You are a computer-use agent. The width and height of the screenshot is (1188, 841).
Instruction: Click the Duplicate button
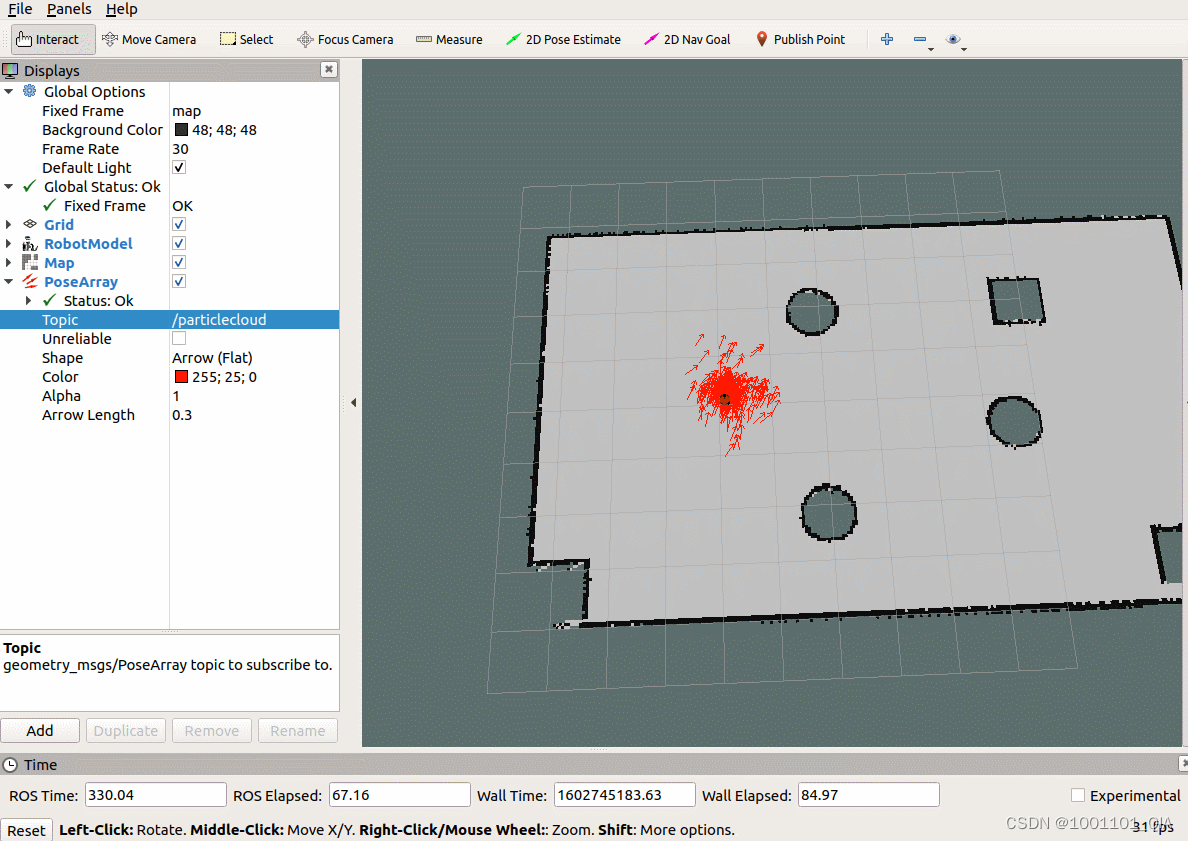[x=126, y=730]
